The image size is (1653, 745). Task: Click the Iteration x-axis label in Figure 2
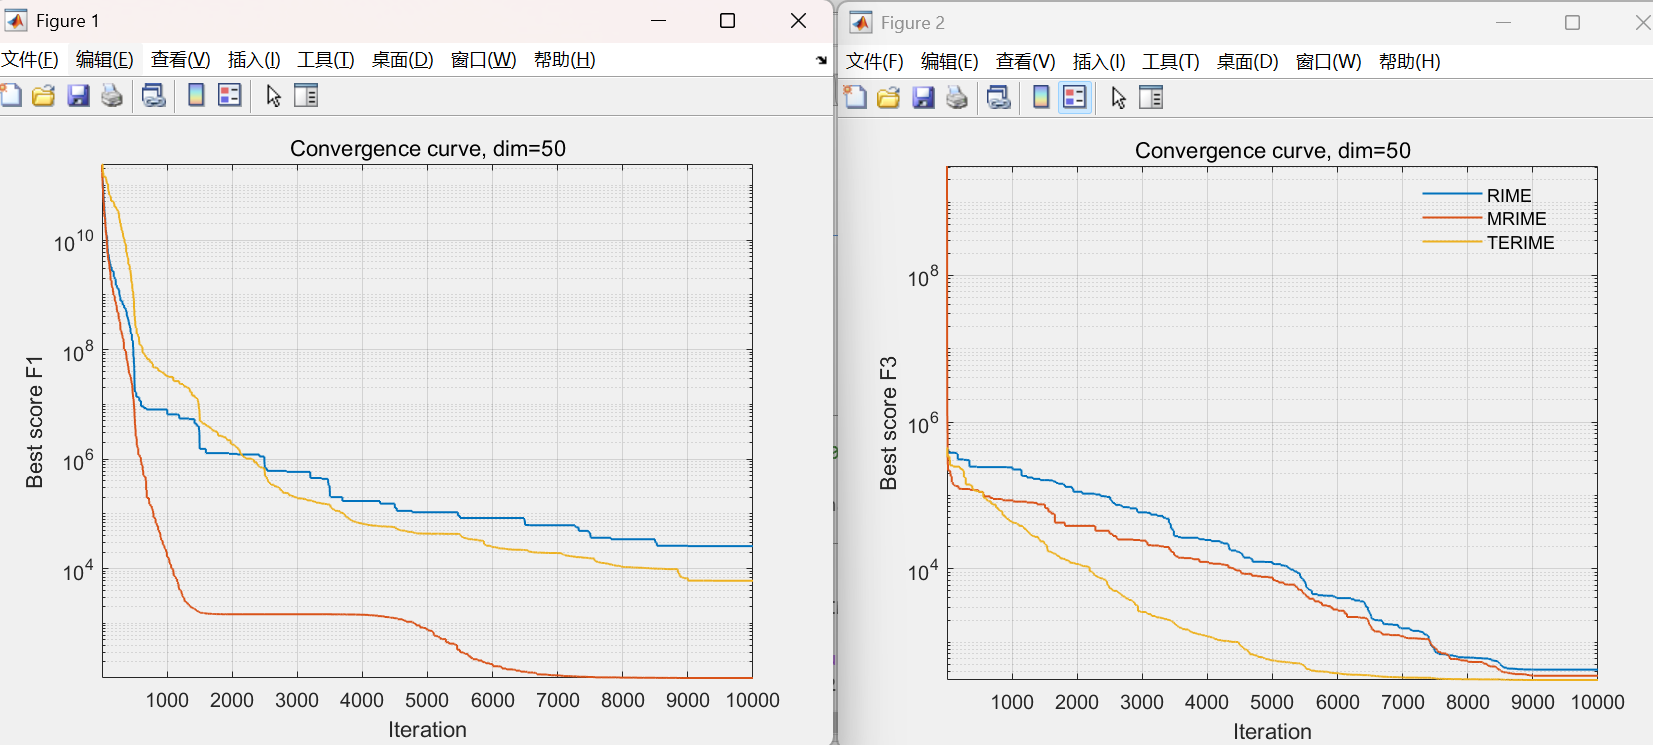pos(1272,732)
